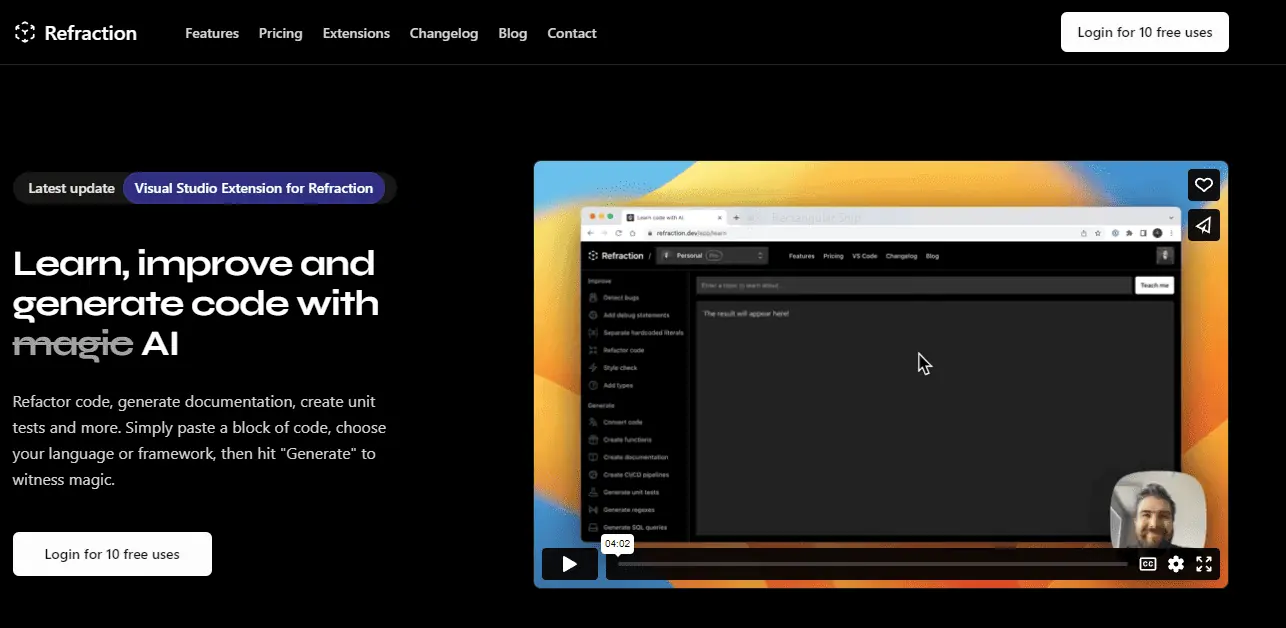The width and height of the screenshot is (1286, 628).
Task: Enter fullscreen mode on the video player
Action: click(1204, 564)
